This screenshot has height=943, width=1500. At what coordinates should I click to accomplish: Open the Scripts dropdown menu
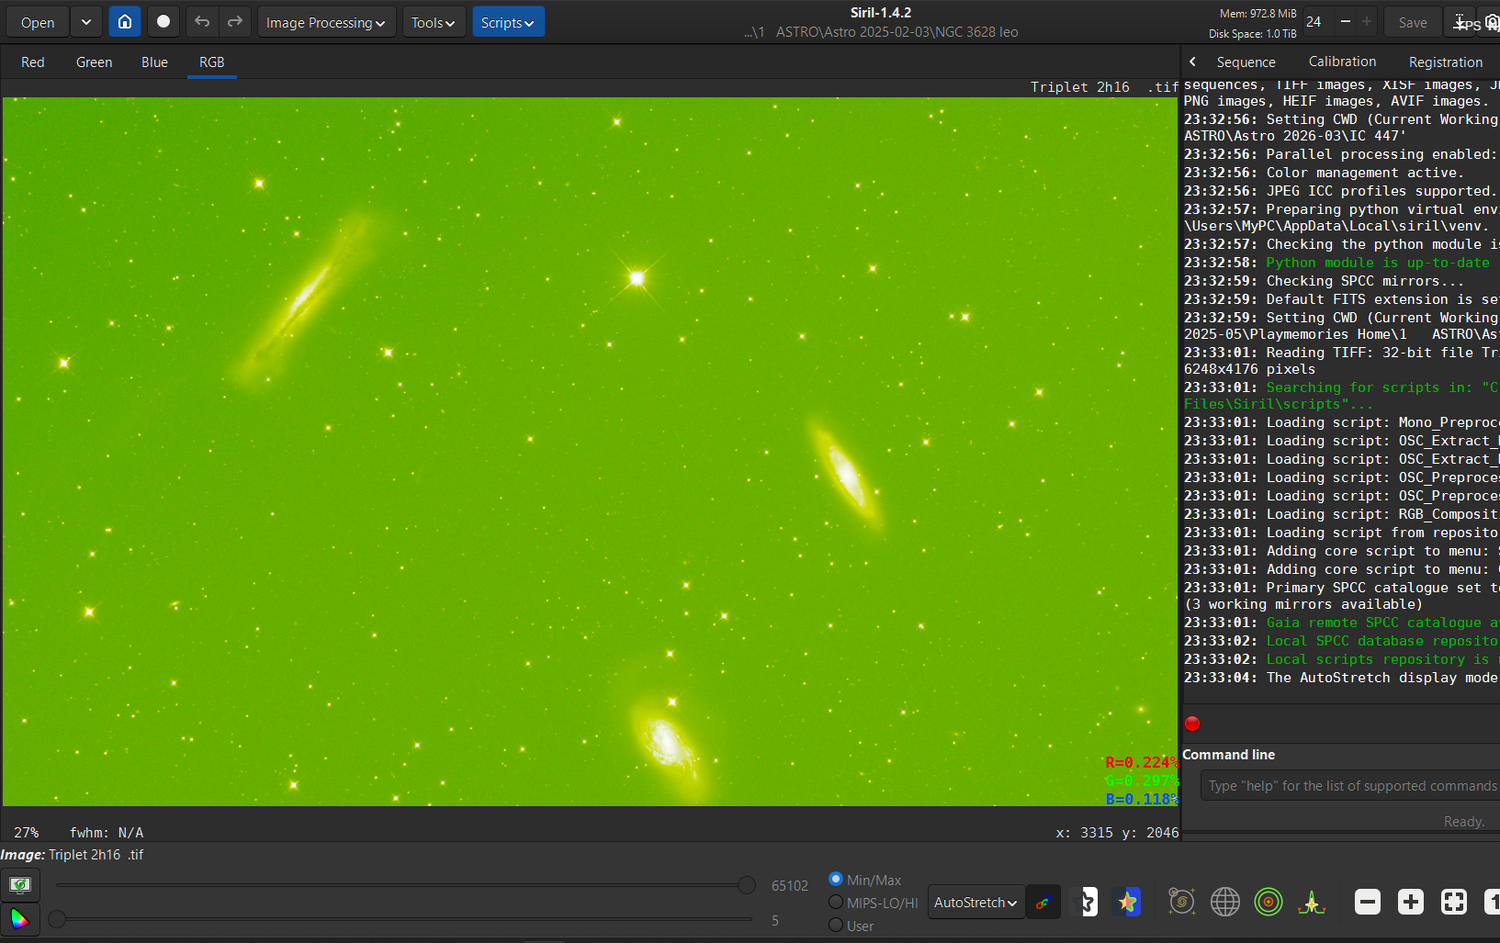tap(508, 22)
